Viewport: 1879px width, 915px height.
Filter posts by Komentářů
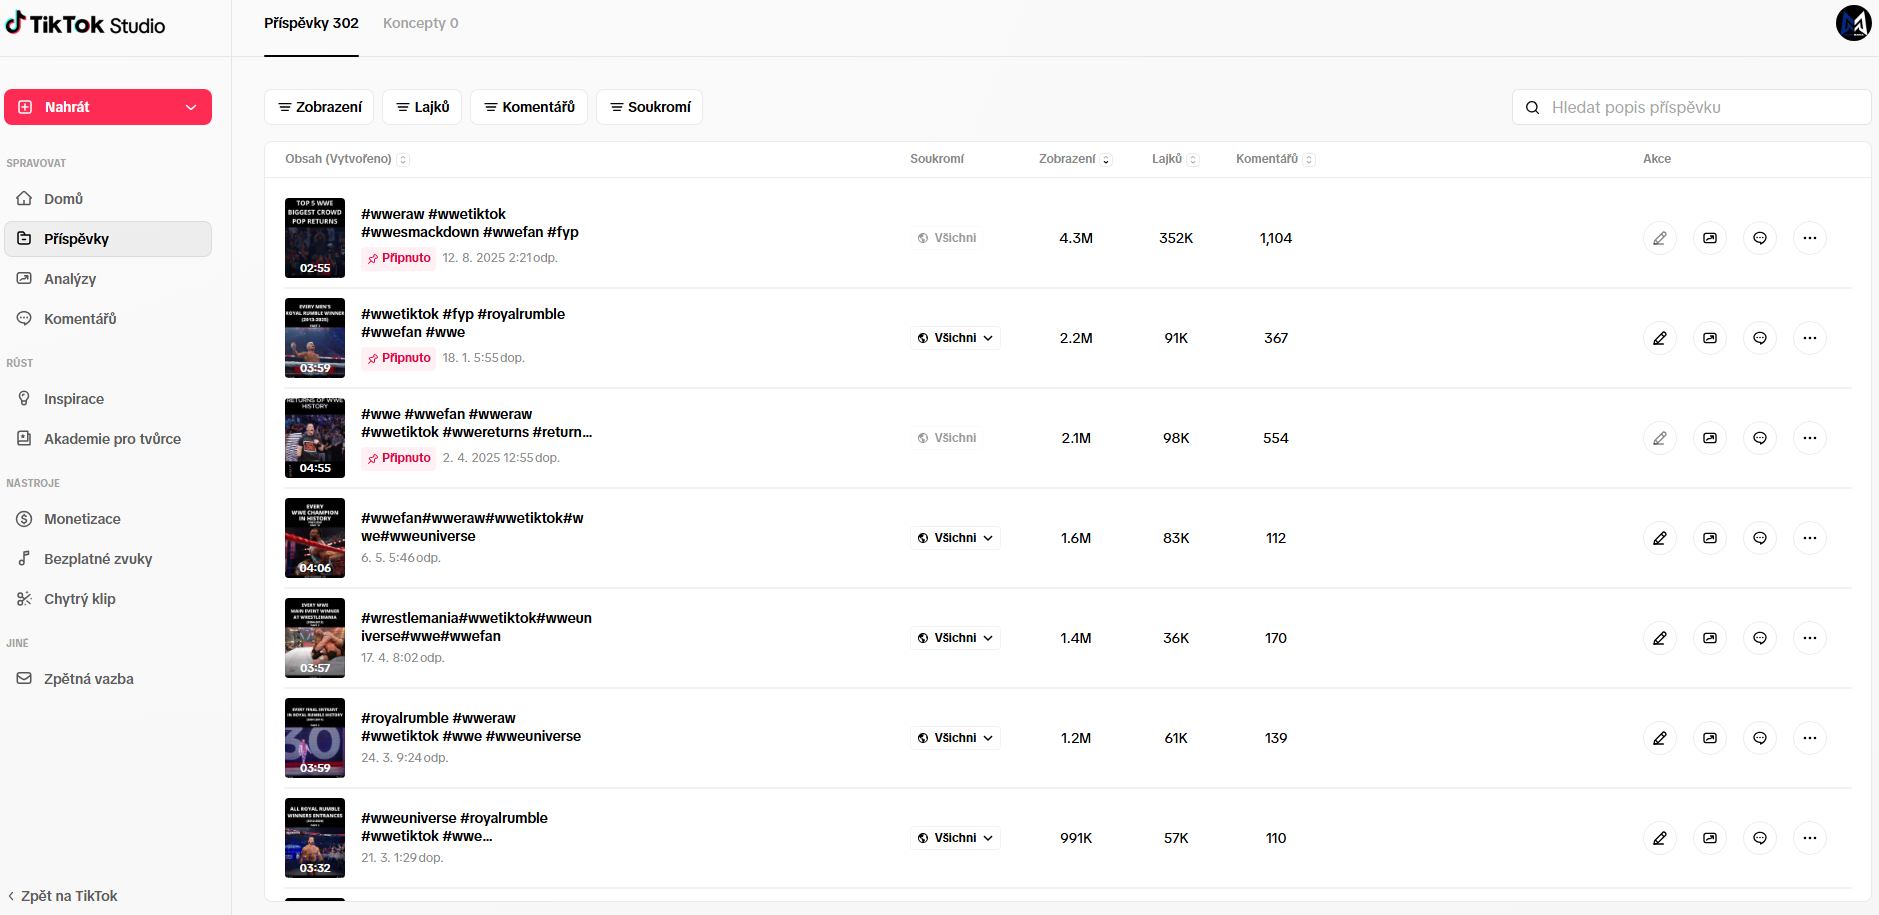[529, 107]
